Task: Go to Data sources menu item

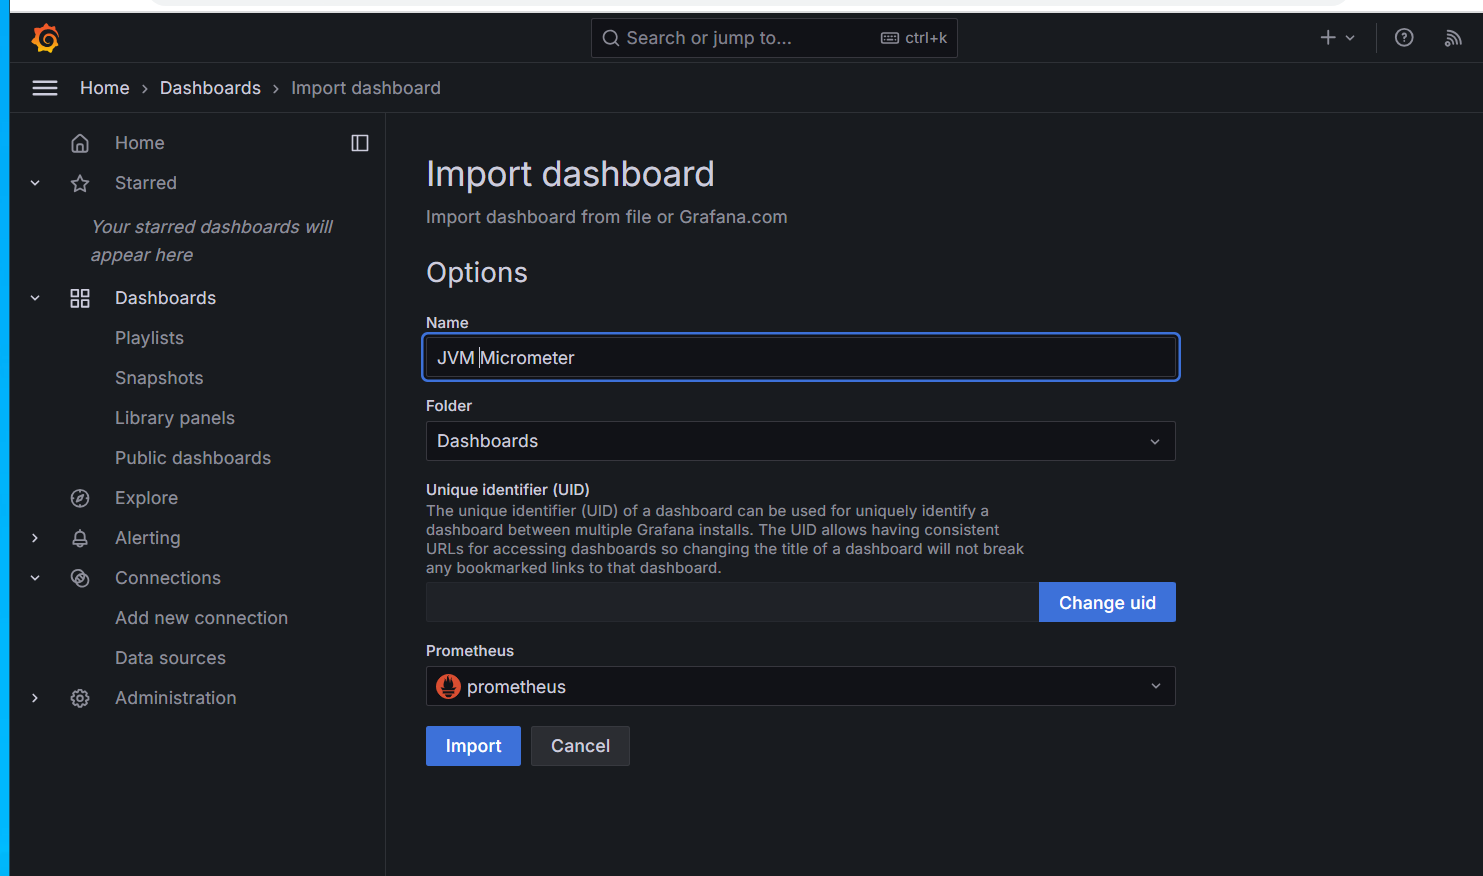Action: tap(170, 658)
